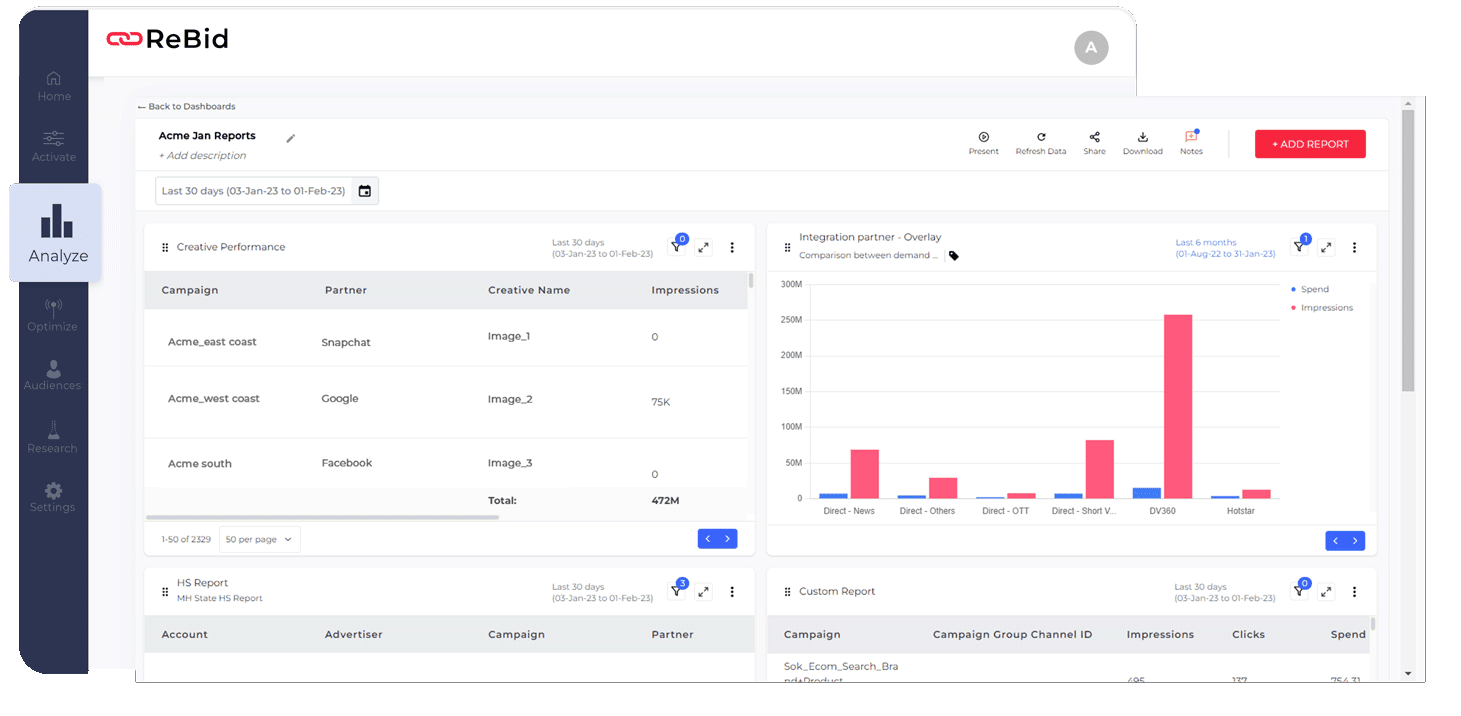Screen dimensions: 1461x716
Task: Toggle Impressions series in chart legend
Action: (1321, 308)
